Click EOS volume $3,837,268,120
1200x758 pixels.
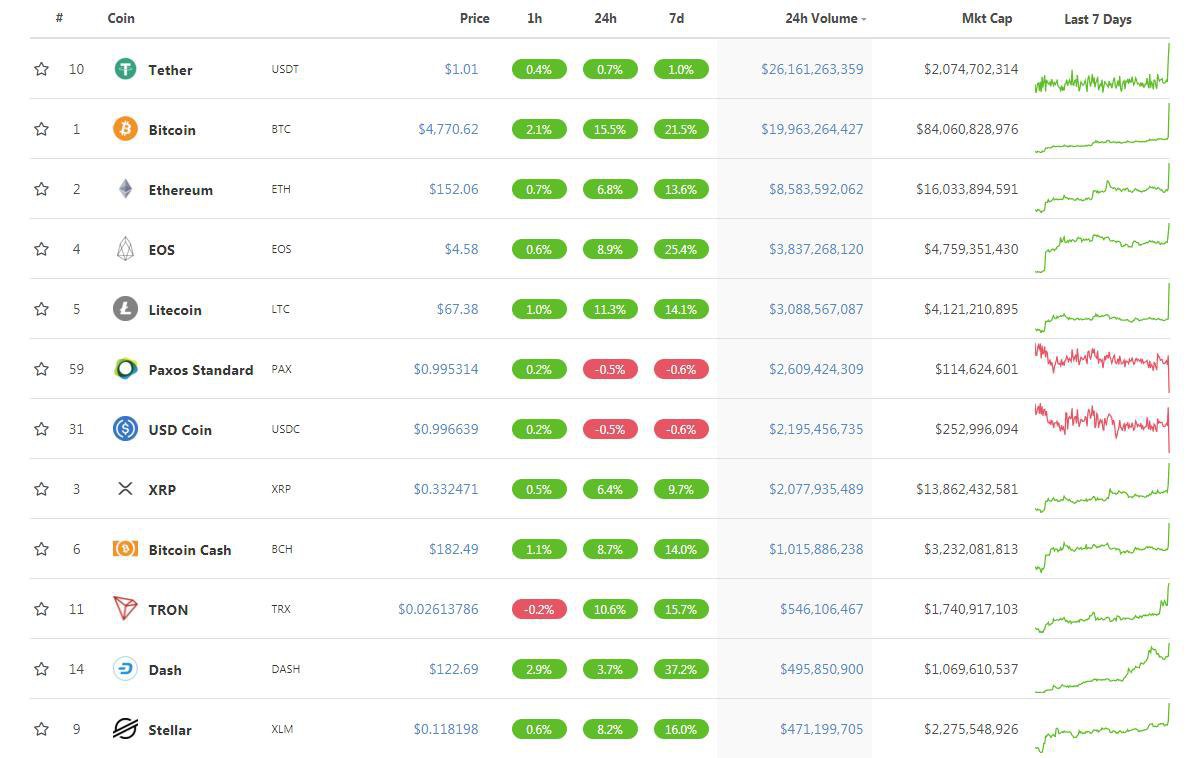coord(816,249)
